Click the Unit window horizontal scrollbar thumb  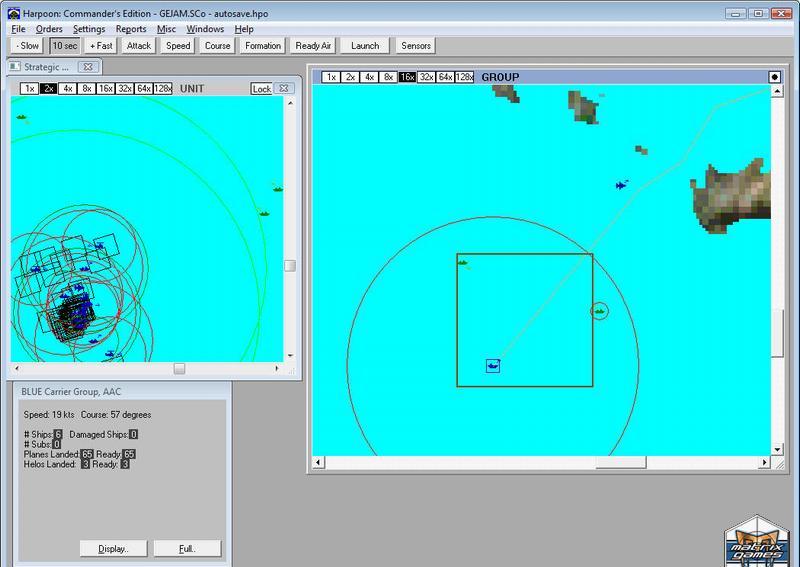tap(179, 368)
